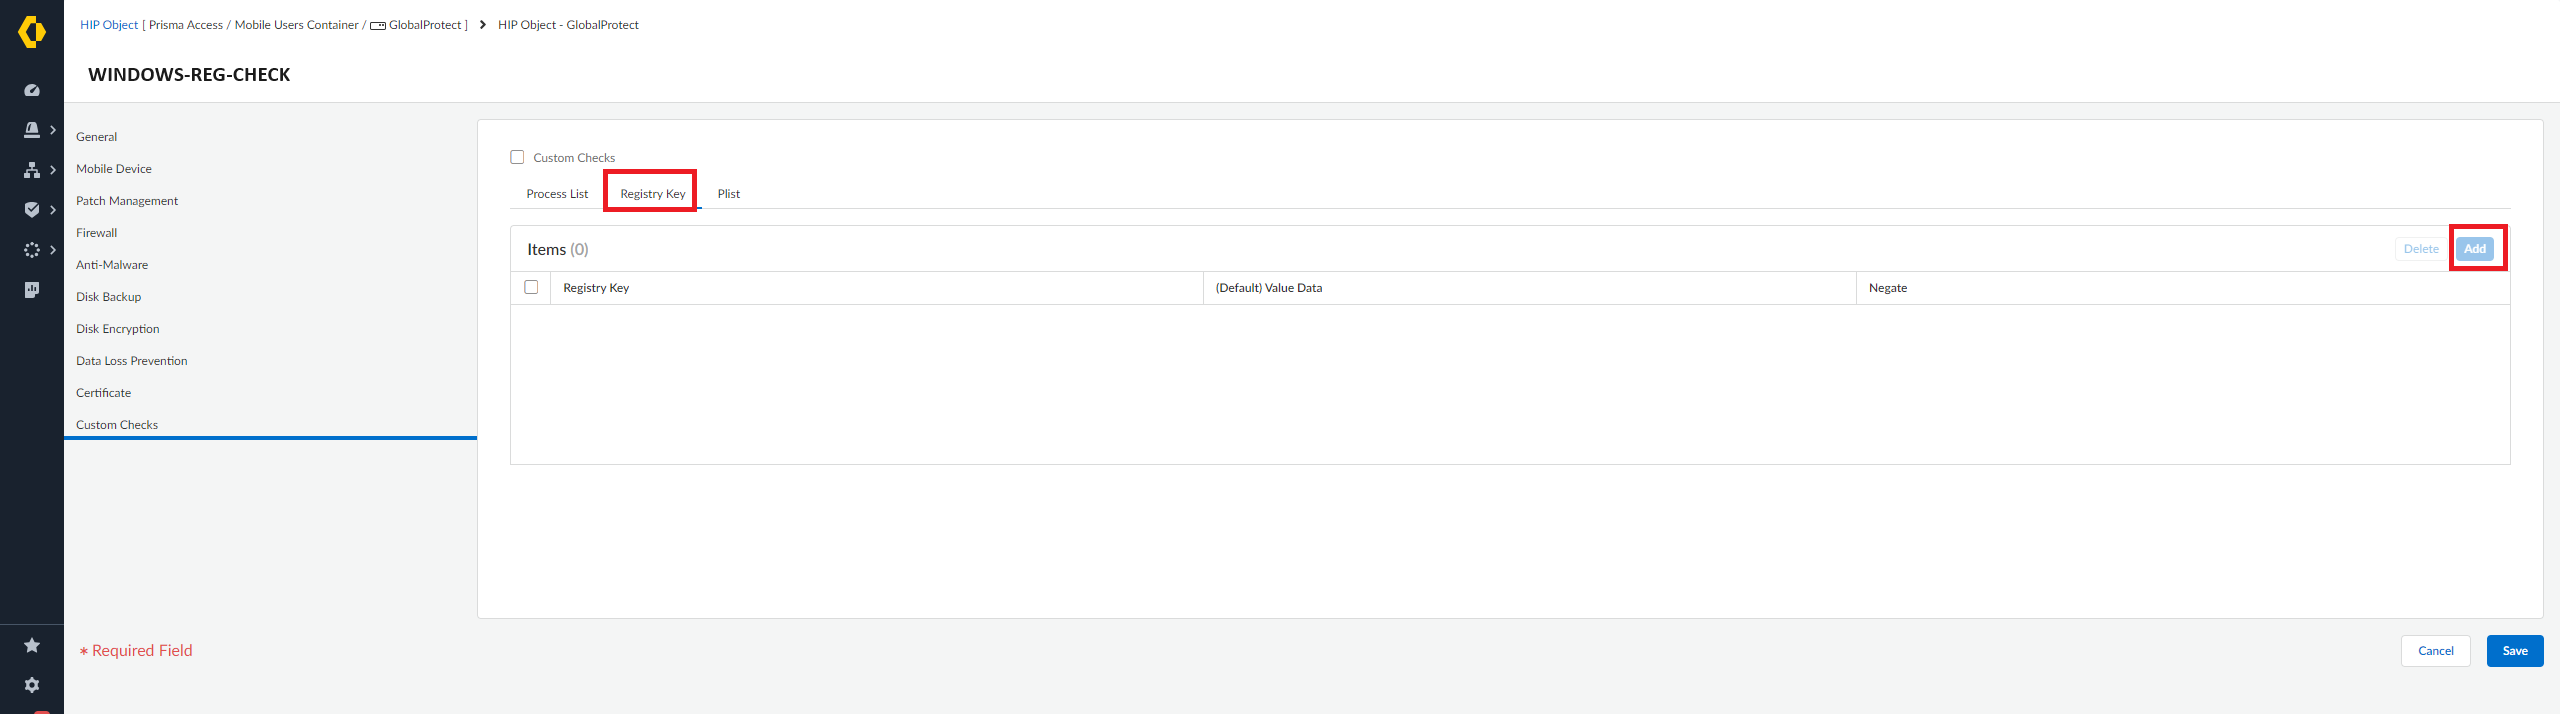Open the dashboard gauge icon in sidebar
2560x714 pixels.
tap(32, 90)
